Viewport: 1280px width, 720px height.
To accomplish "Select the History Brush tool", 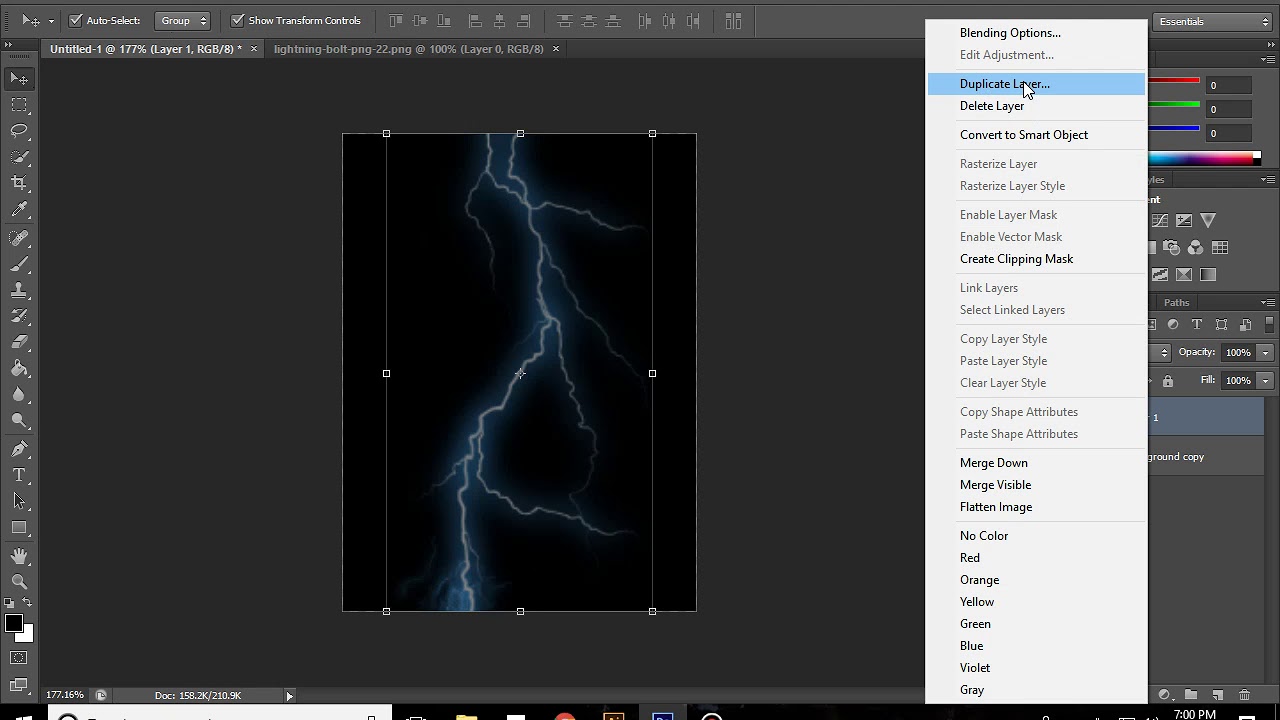I will point(19,316).
